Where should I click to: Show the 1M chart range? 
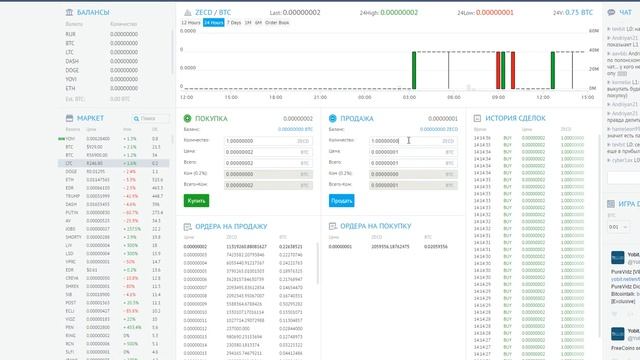248,22
